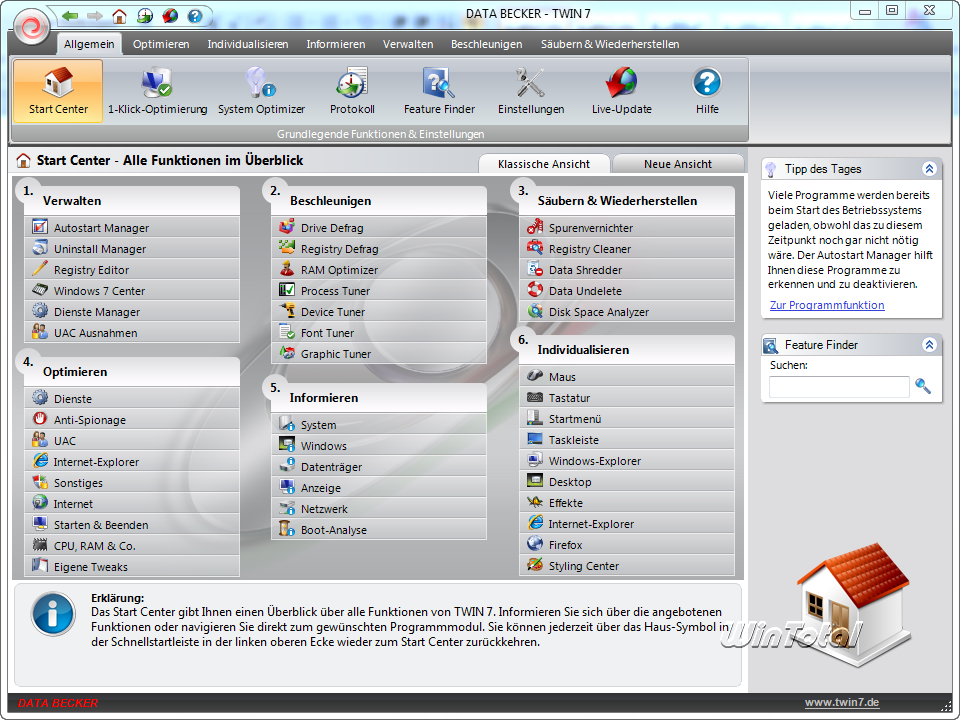
Task: Switch to the Optimieren ribbon tab
Action: coord(161,44)
